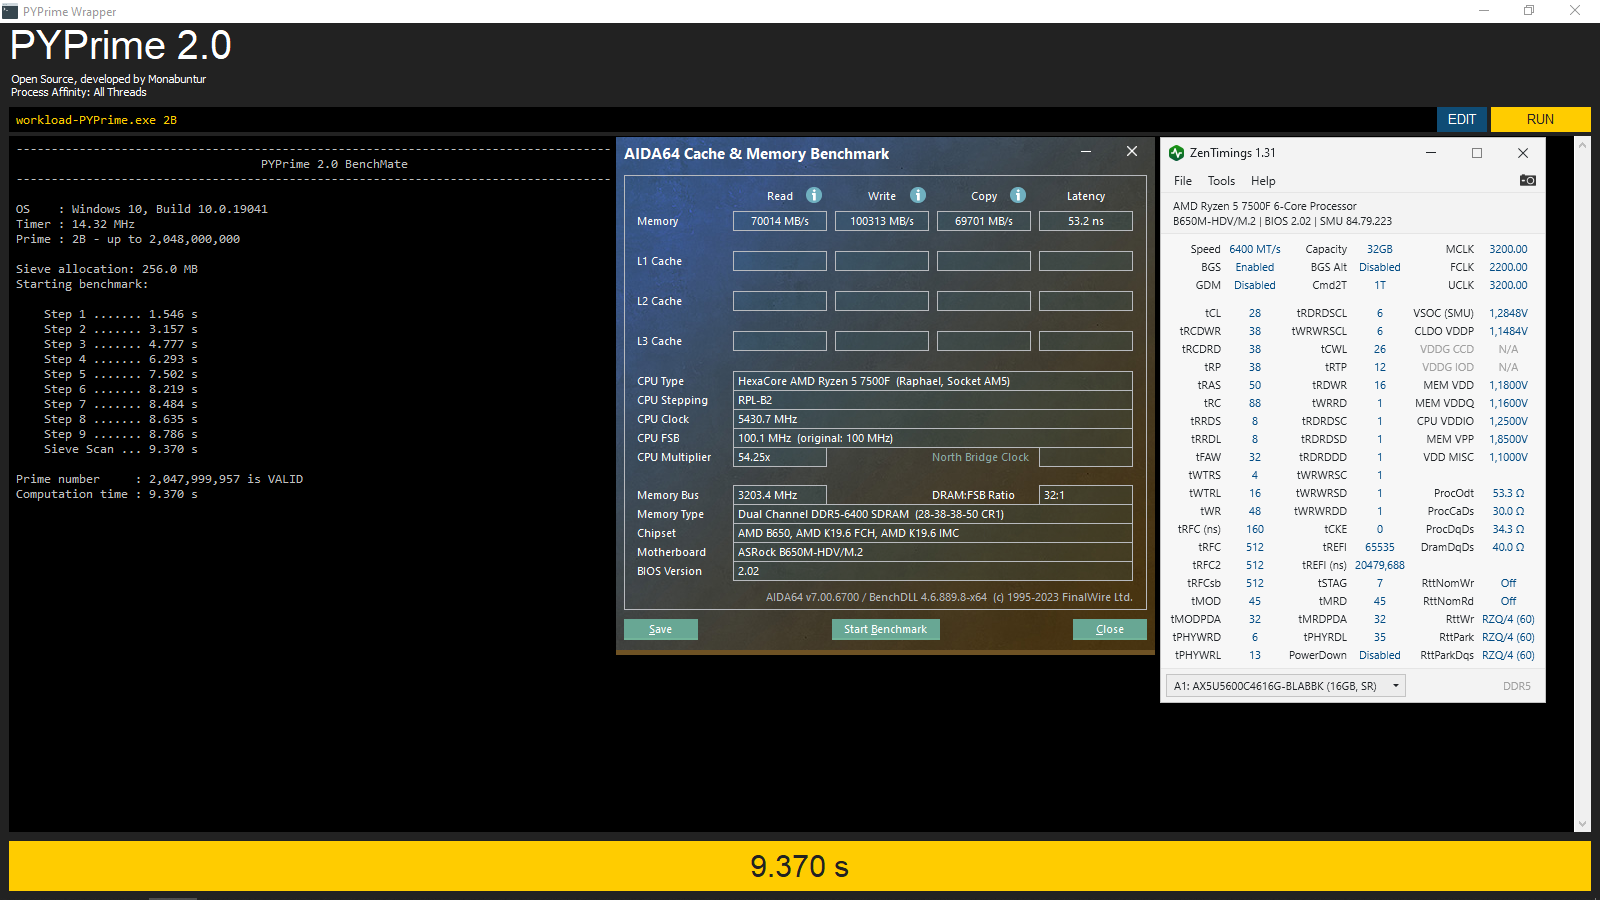Viewport: 1600px width, 900px height.
Task: Click the Computation time 9.370 s line
Action: [x=107, y=494]
